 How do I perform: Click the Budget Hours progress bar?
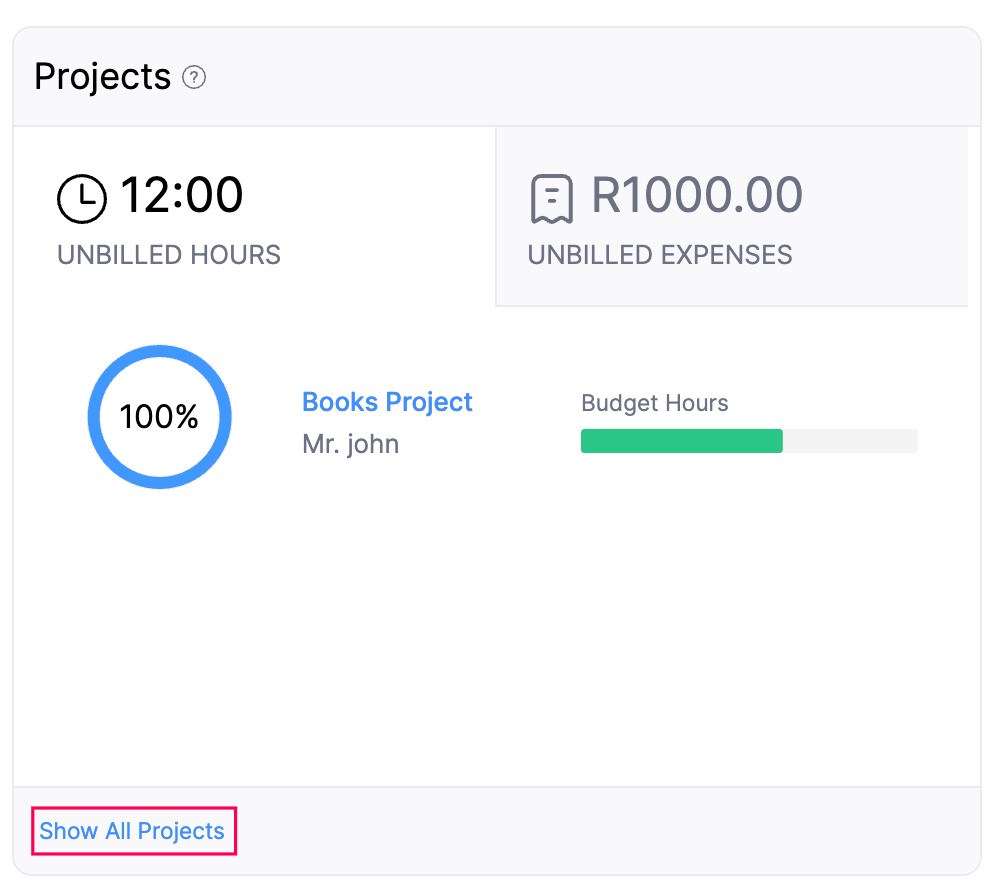[x=749, y=440]
